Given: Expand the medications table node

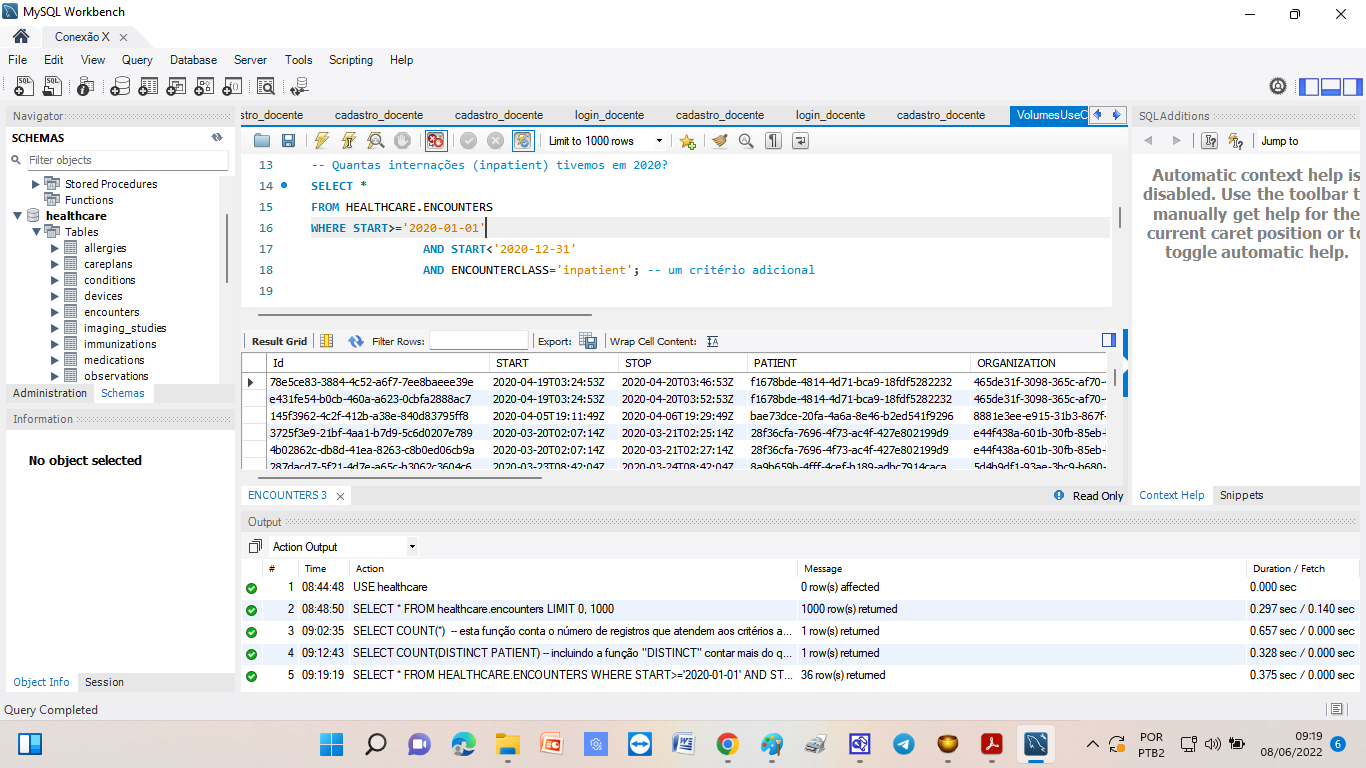Looking at the screenshot, I should point(55,360).
